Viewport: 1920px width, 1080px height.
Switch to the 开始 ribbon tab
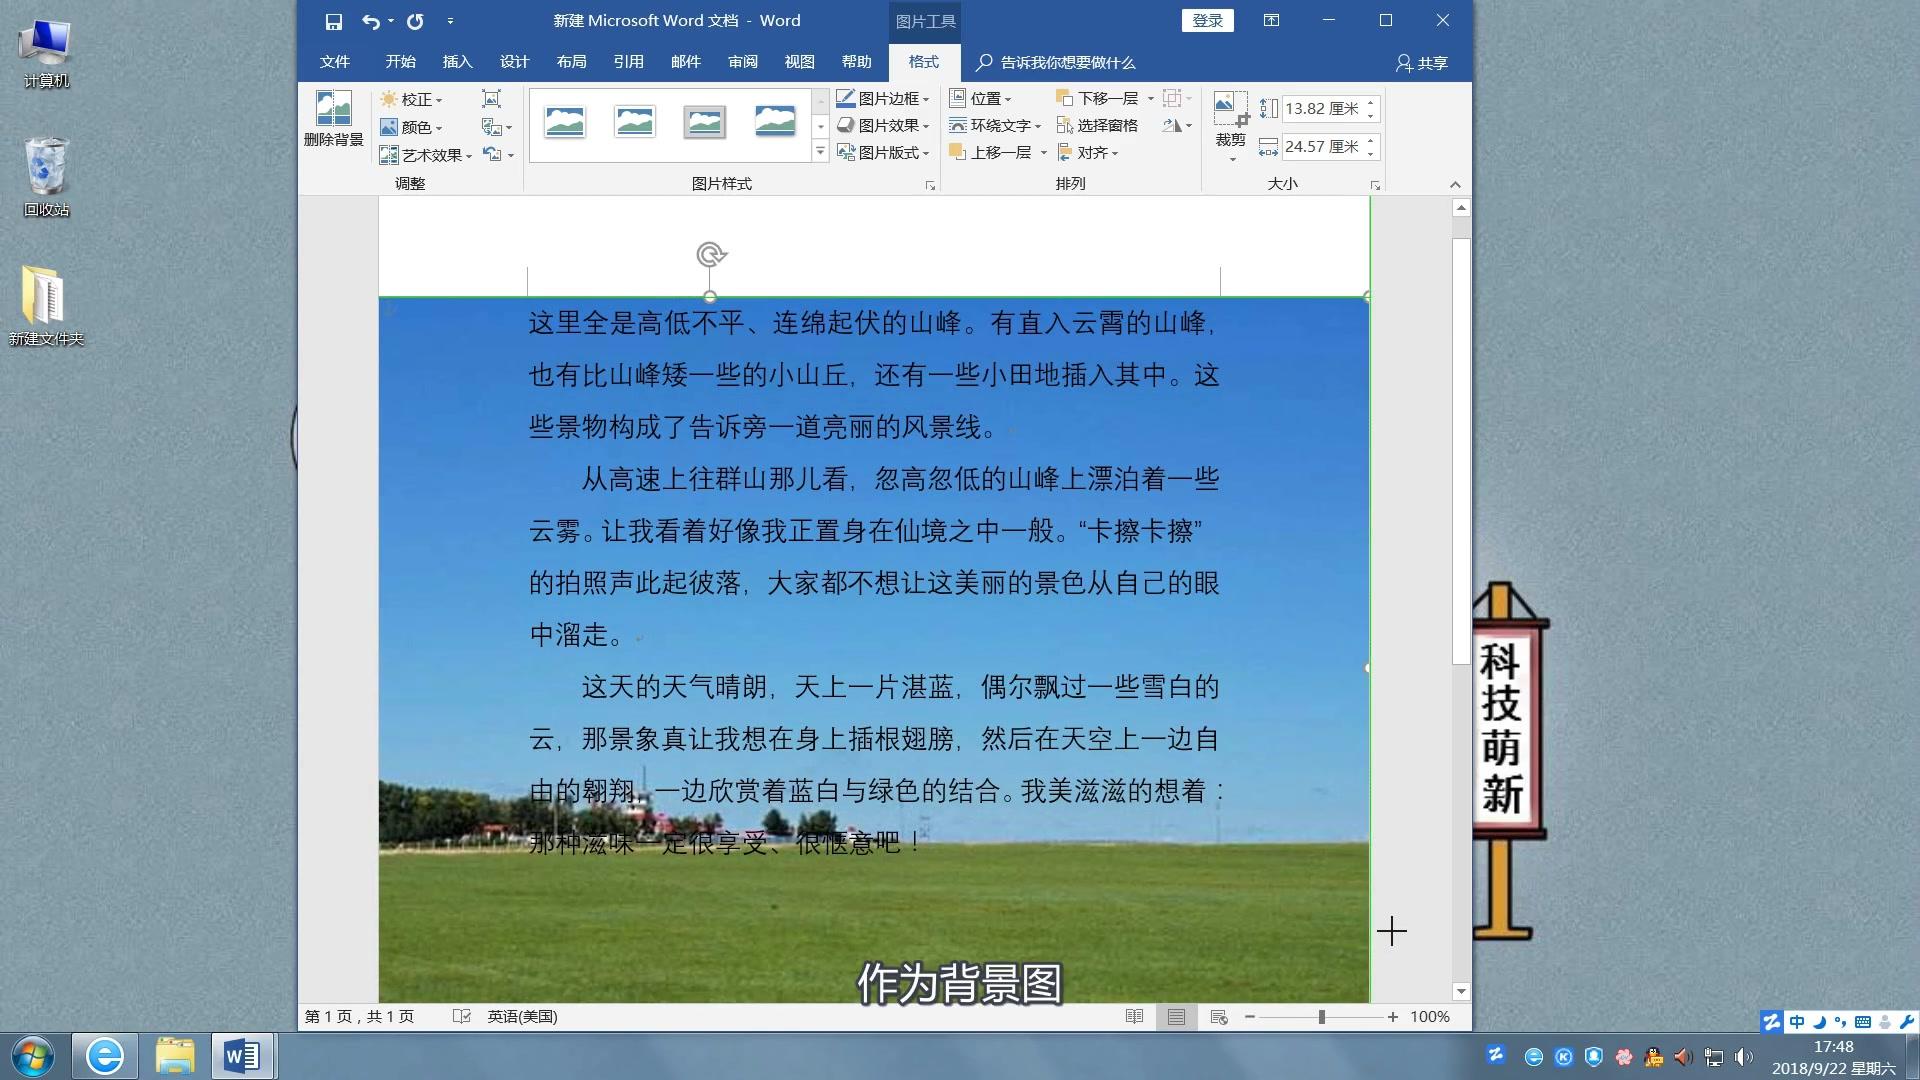coord(399,61)
